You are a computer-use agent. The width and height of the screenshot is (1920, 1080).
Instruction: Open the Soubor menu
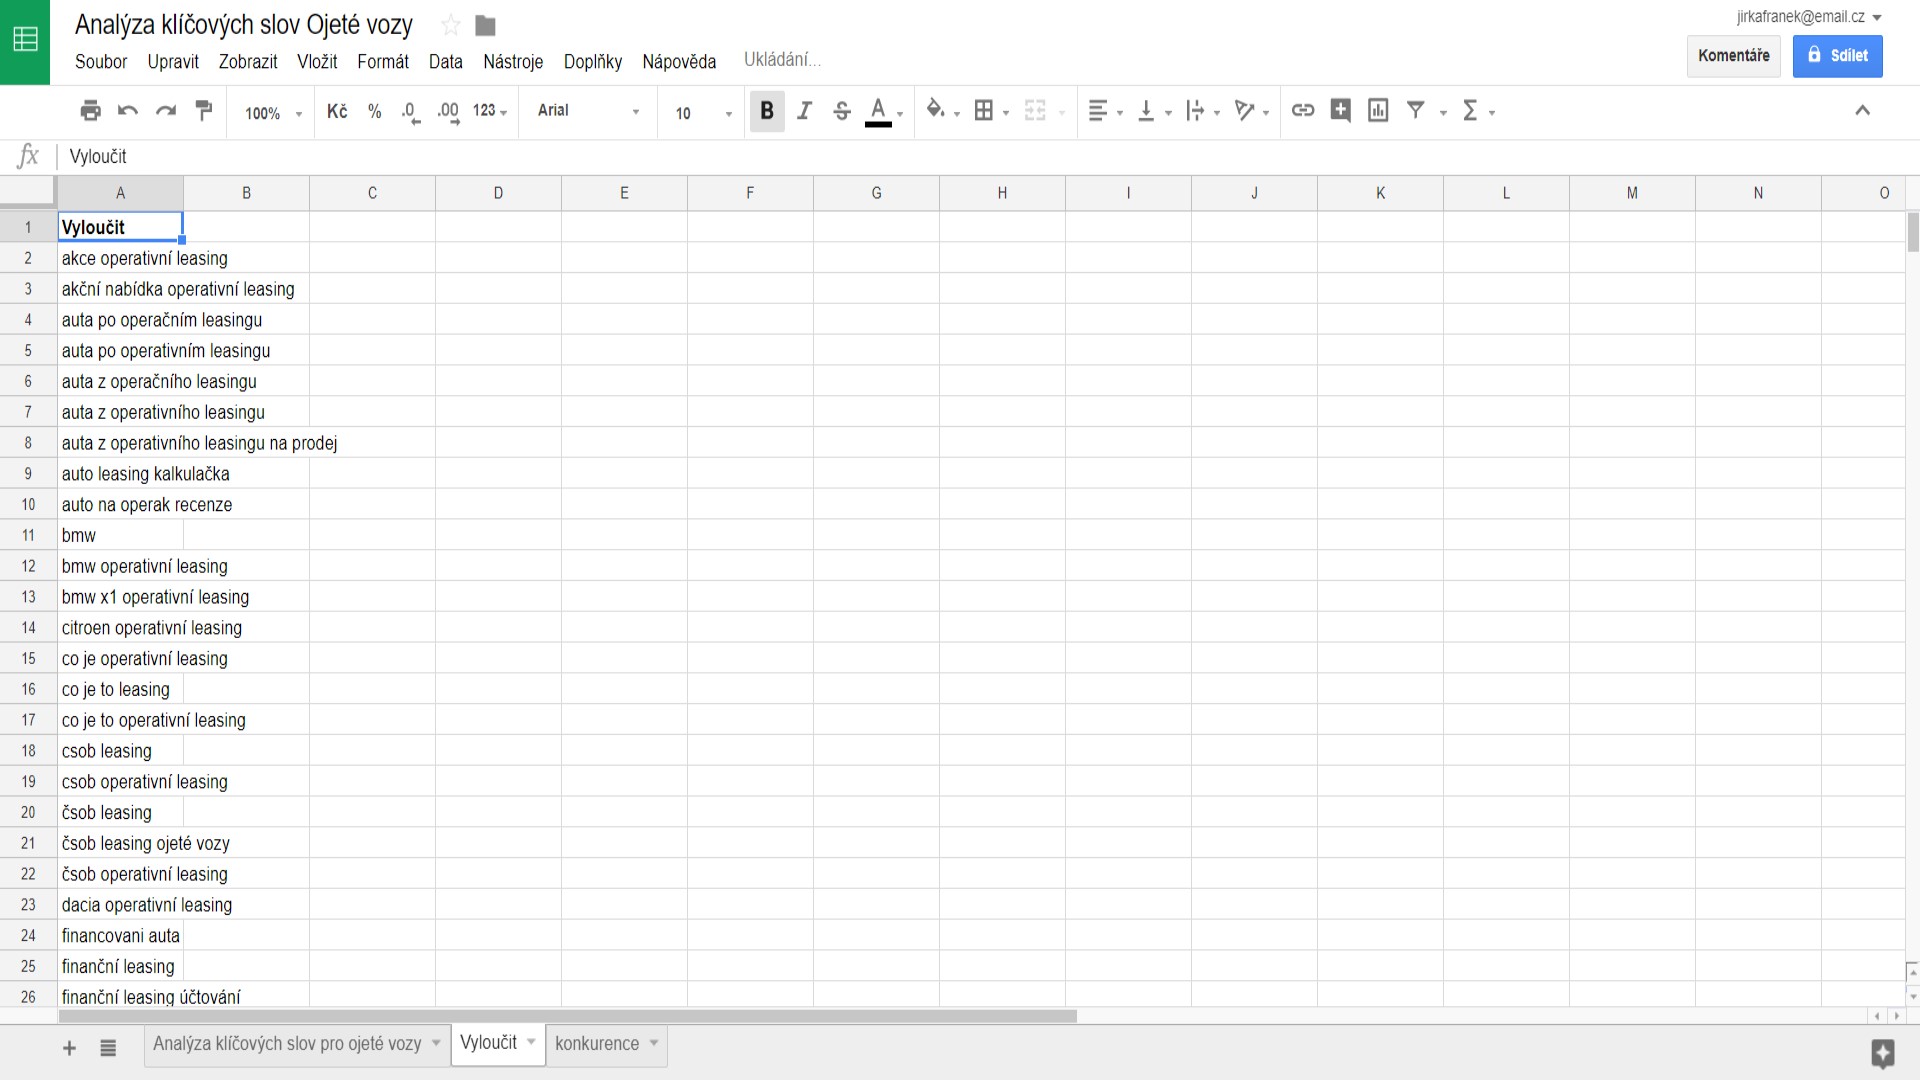click(x=101, y=62)
